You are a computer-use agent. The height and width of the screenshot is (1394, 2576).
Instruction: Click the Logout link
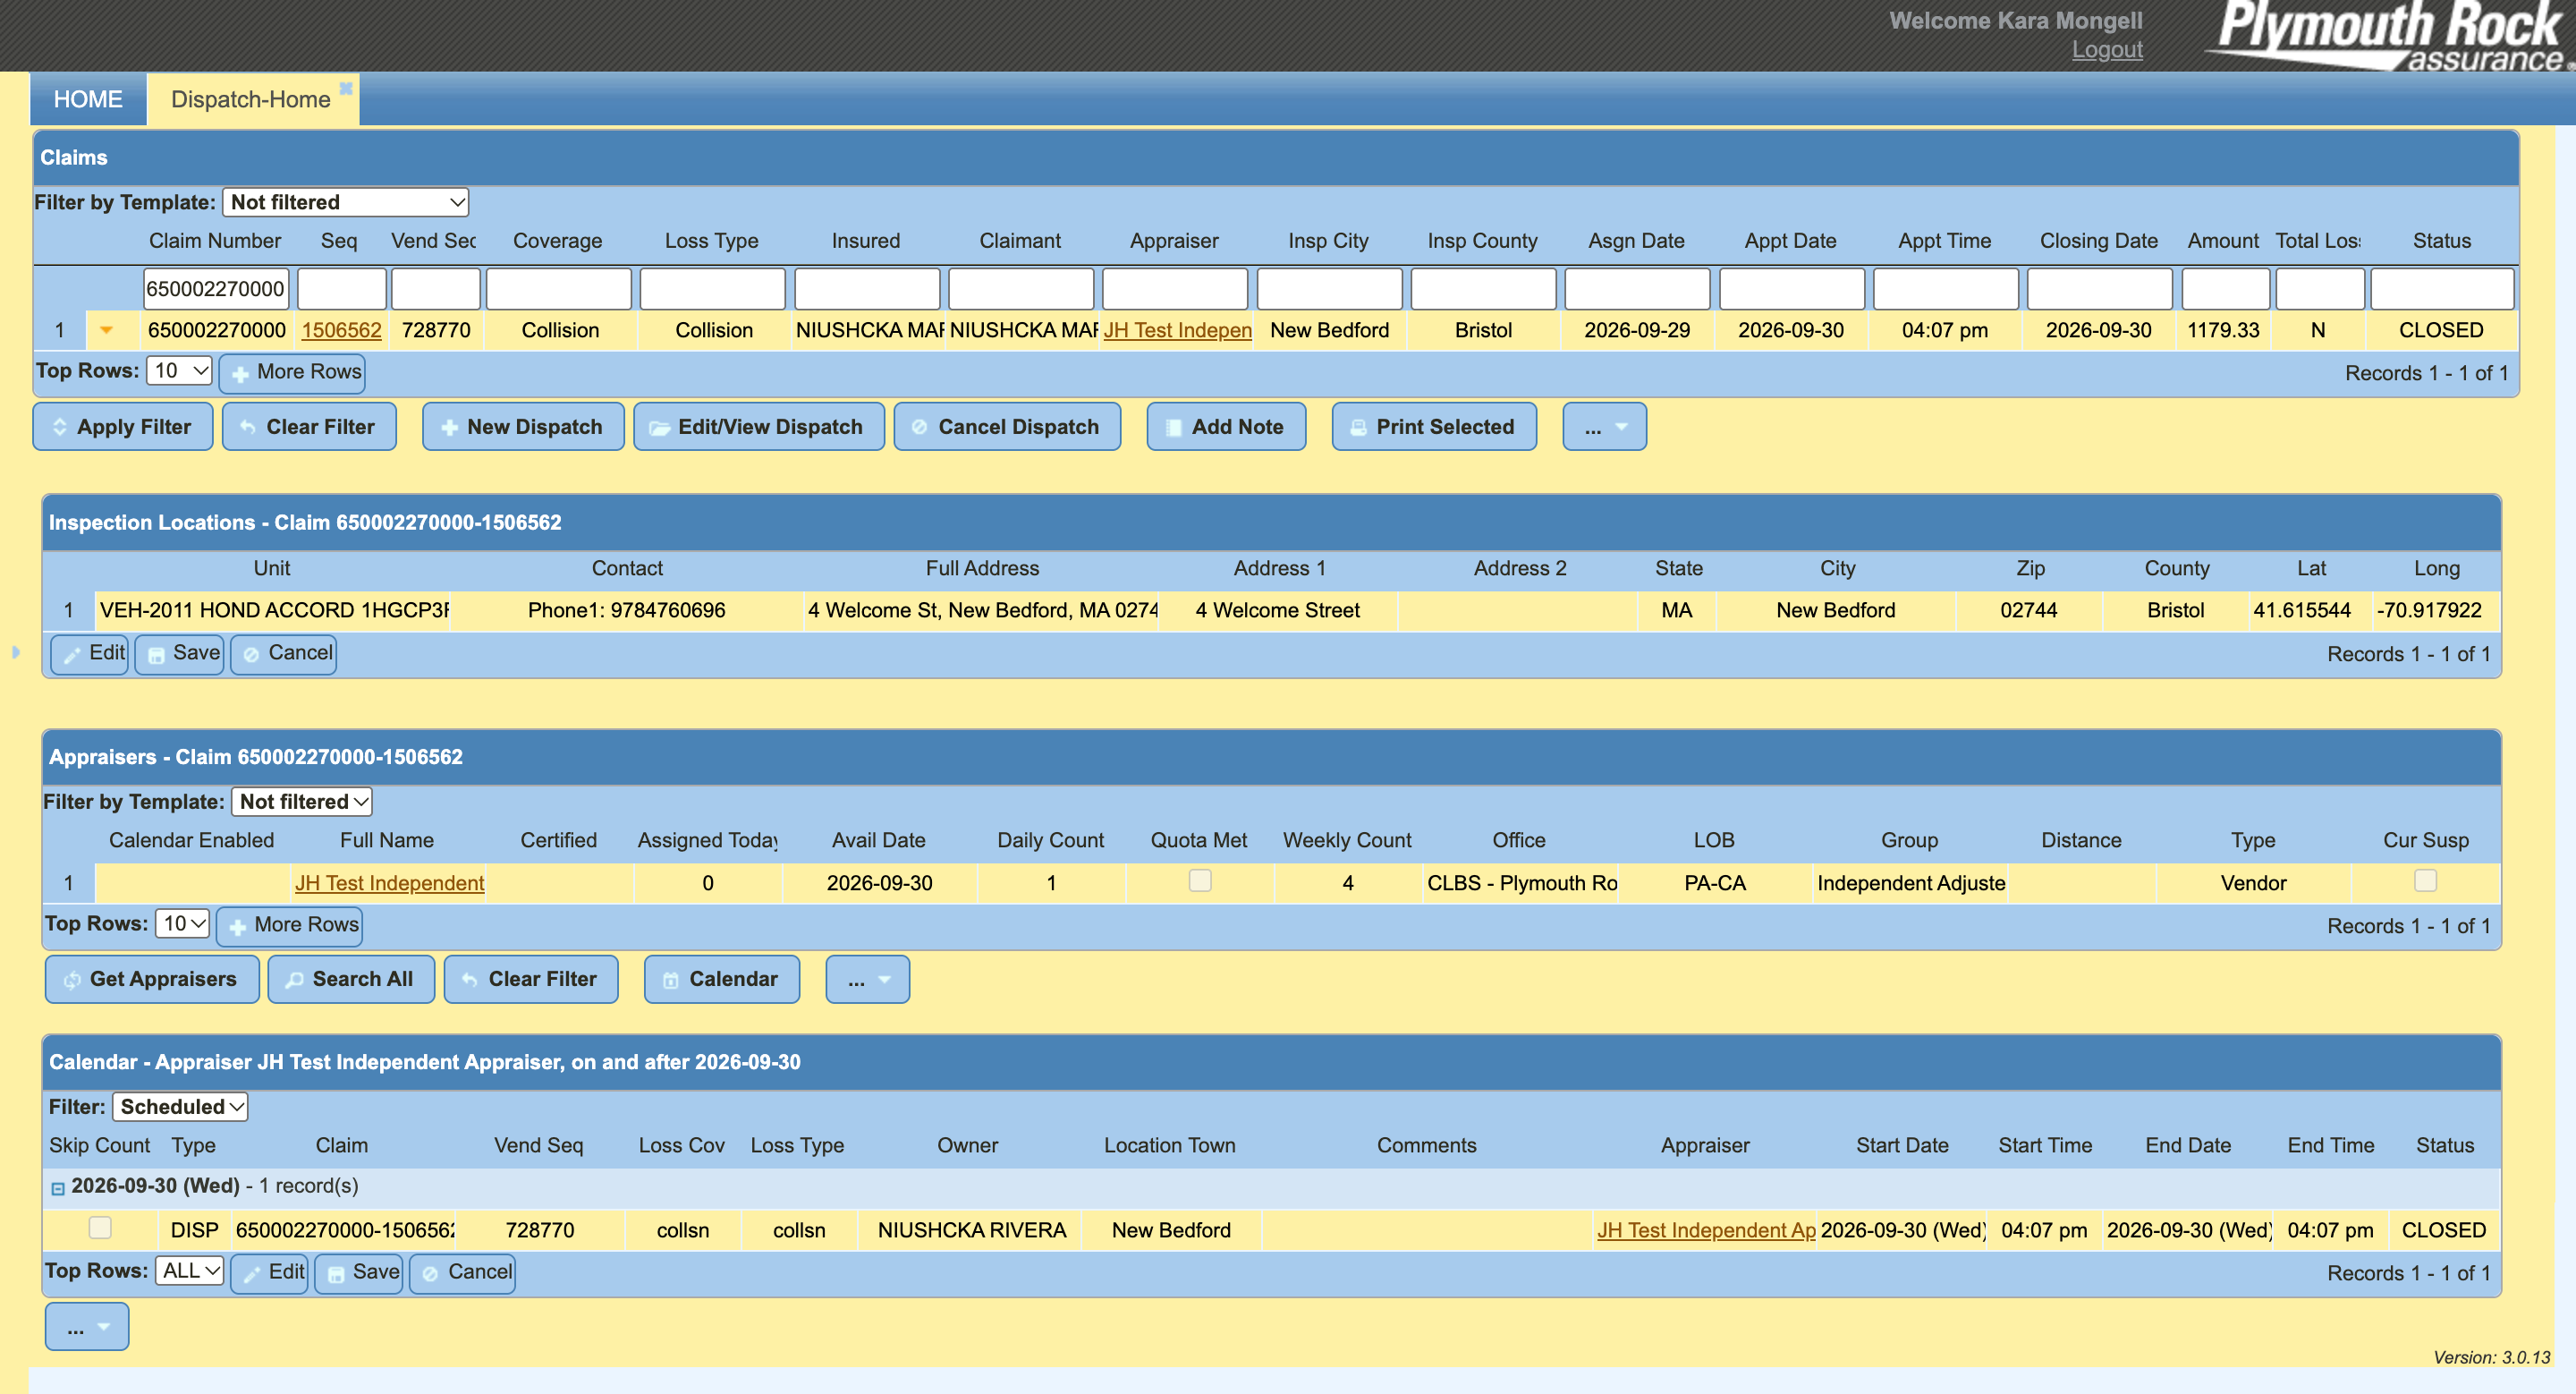point(2107,50)
